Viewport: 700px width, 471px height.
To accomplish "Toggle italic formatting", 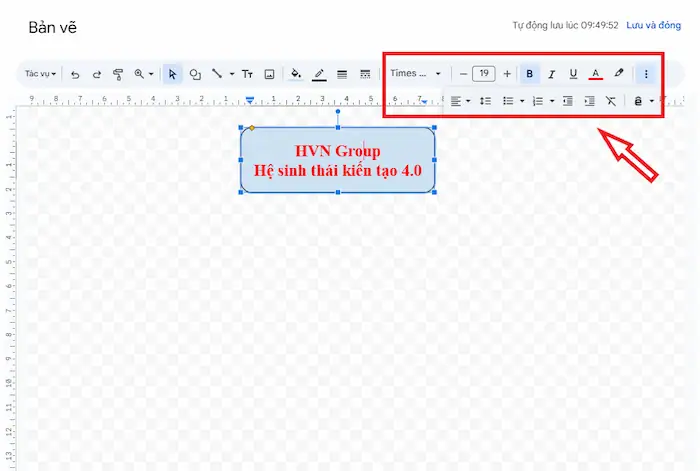I will tap(551, 74).
